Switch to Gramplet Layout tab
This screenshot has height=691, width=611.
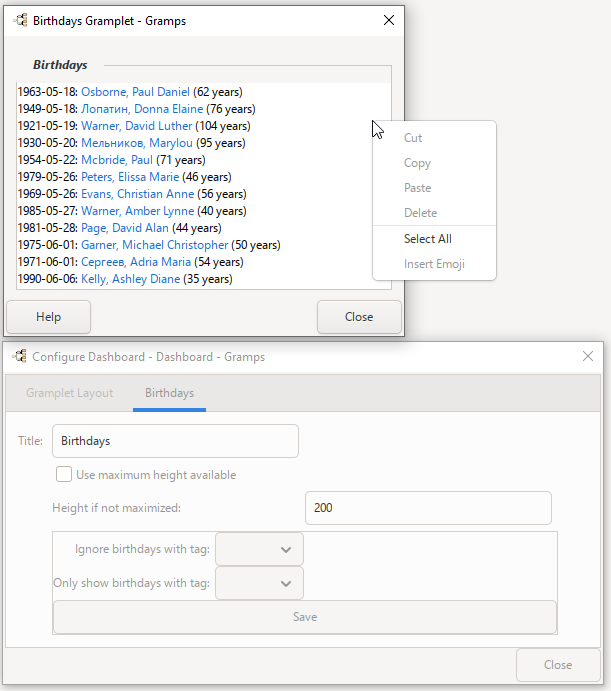point(70,393)
